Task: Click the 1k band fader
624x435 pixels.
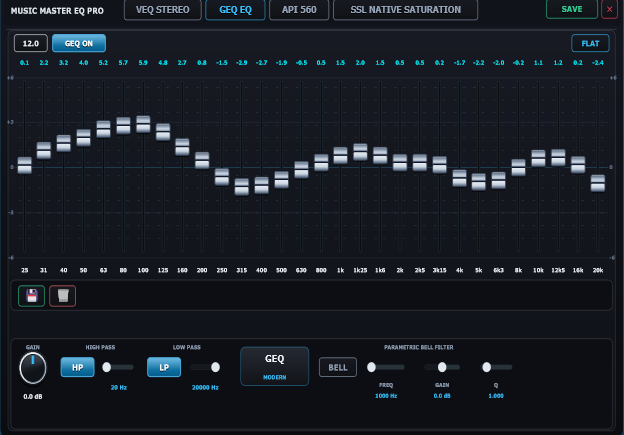Action: pos(340,156)
